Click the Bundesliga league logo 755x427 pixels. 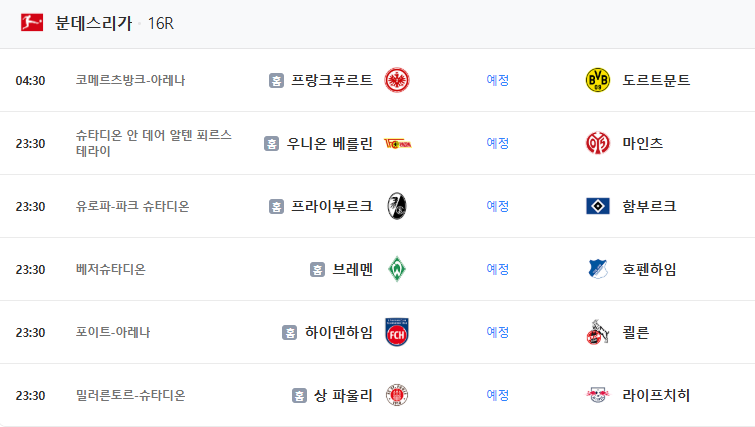[x=29, y=24]
